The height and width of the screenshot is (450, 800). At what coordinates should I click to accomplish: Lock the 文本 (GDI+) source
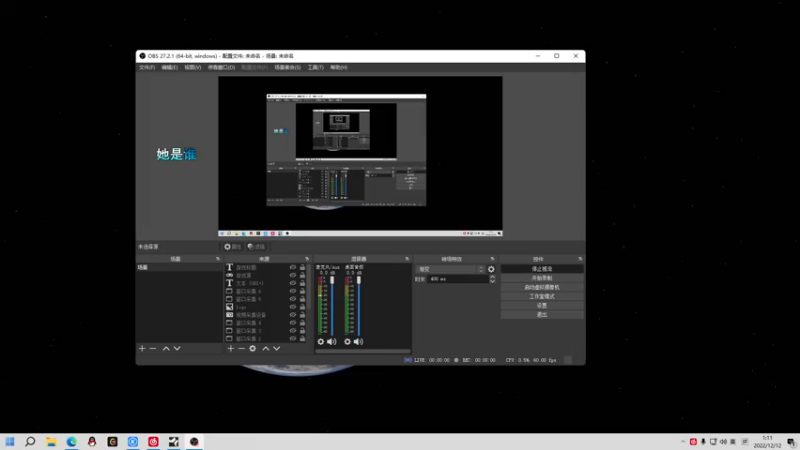[302, 283]
